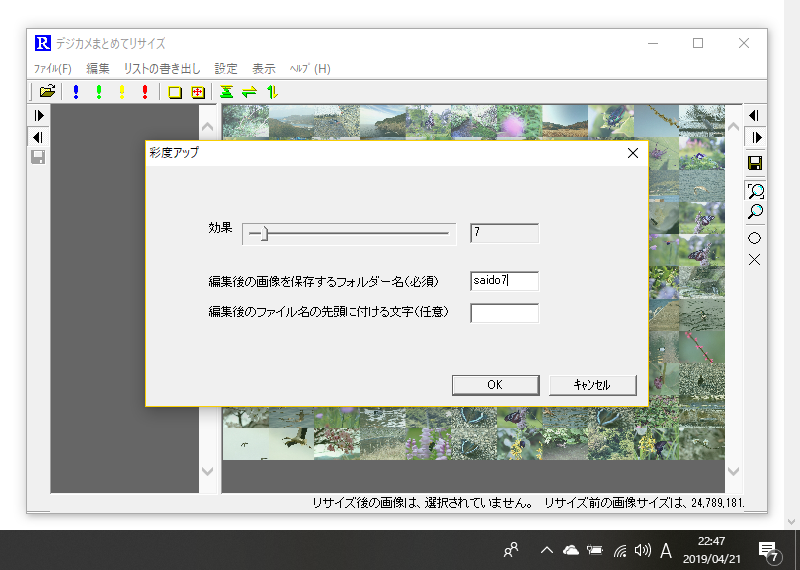Click the empty yellow square frame icon
Viewport: 800px width, 570px height.
(x=175, y=92)
